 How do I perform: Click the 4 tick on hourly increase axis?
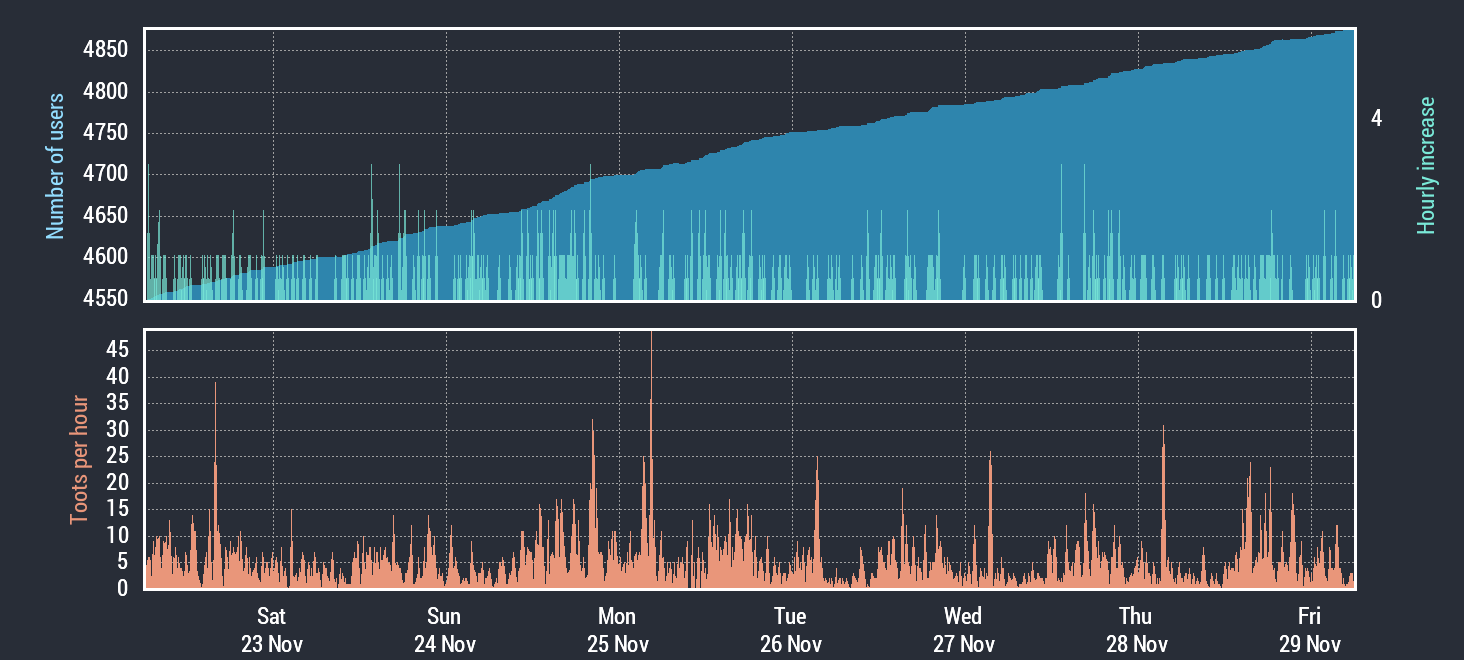1377,118
